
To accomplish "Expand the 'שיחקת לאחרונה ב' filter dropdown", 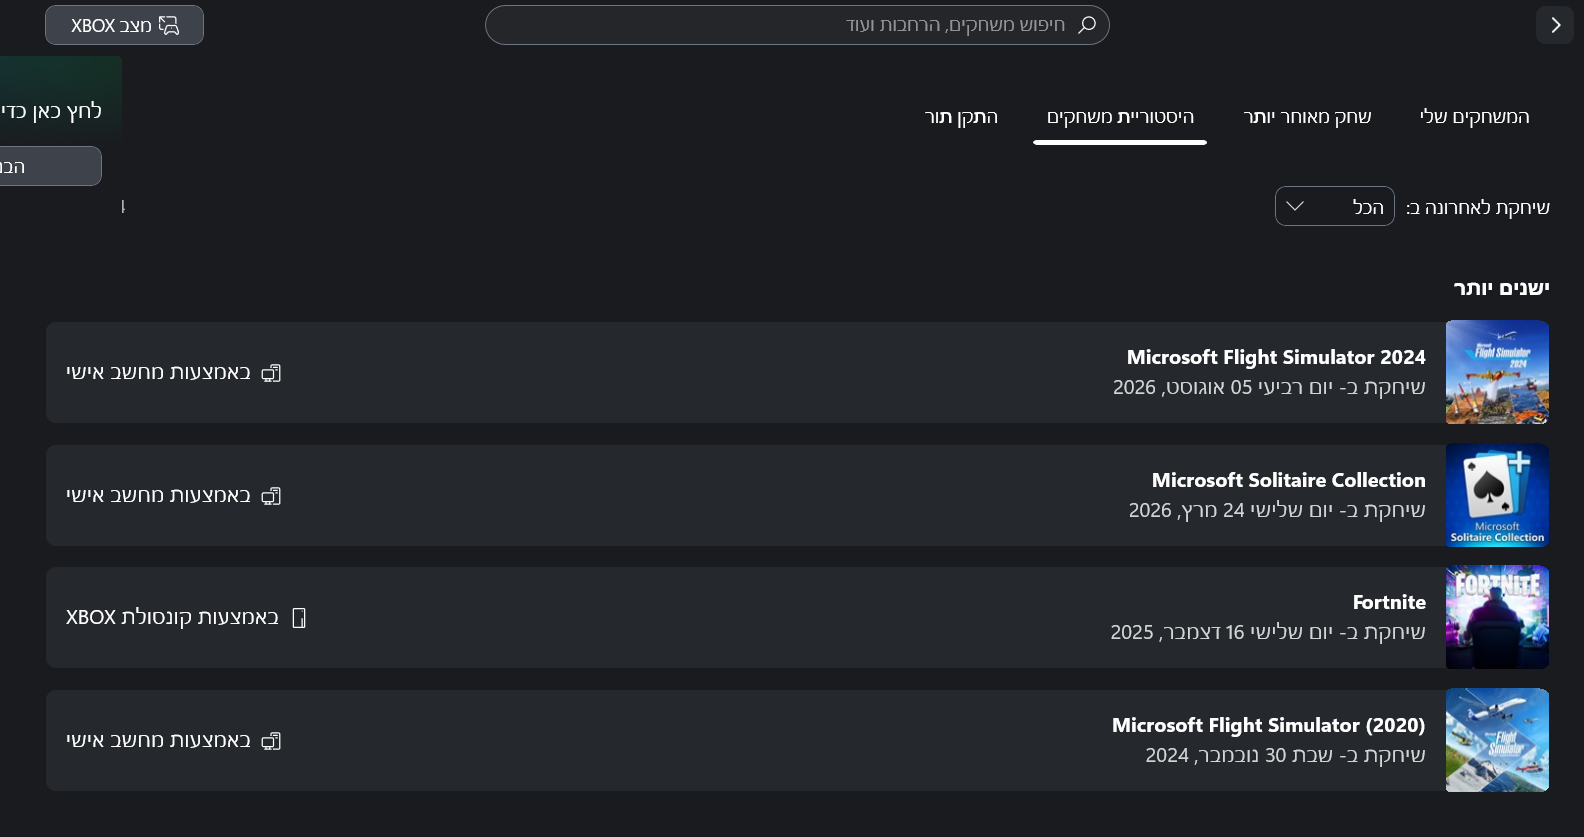I will click(1334, 206).
